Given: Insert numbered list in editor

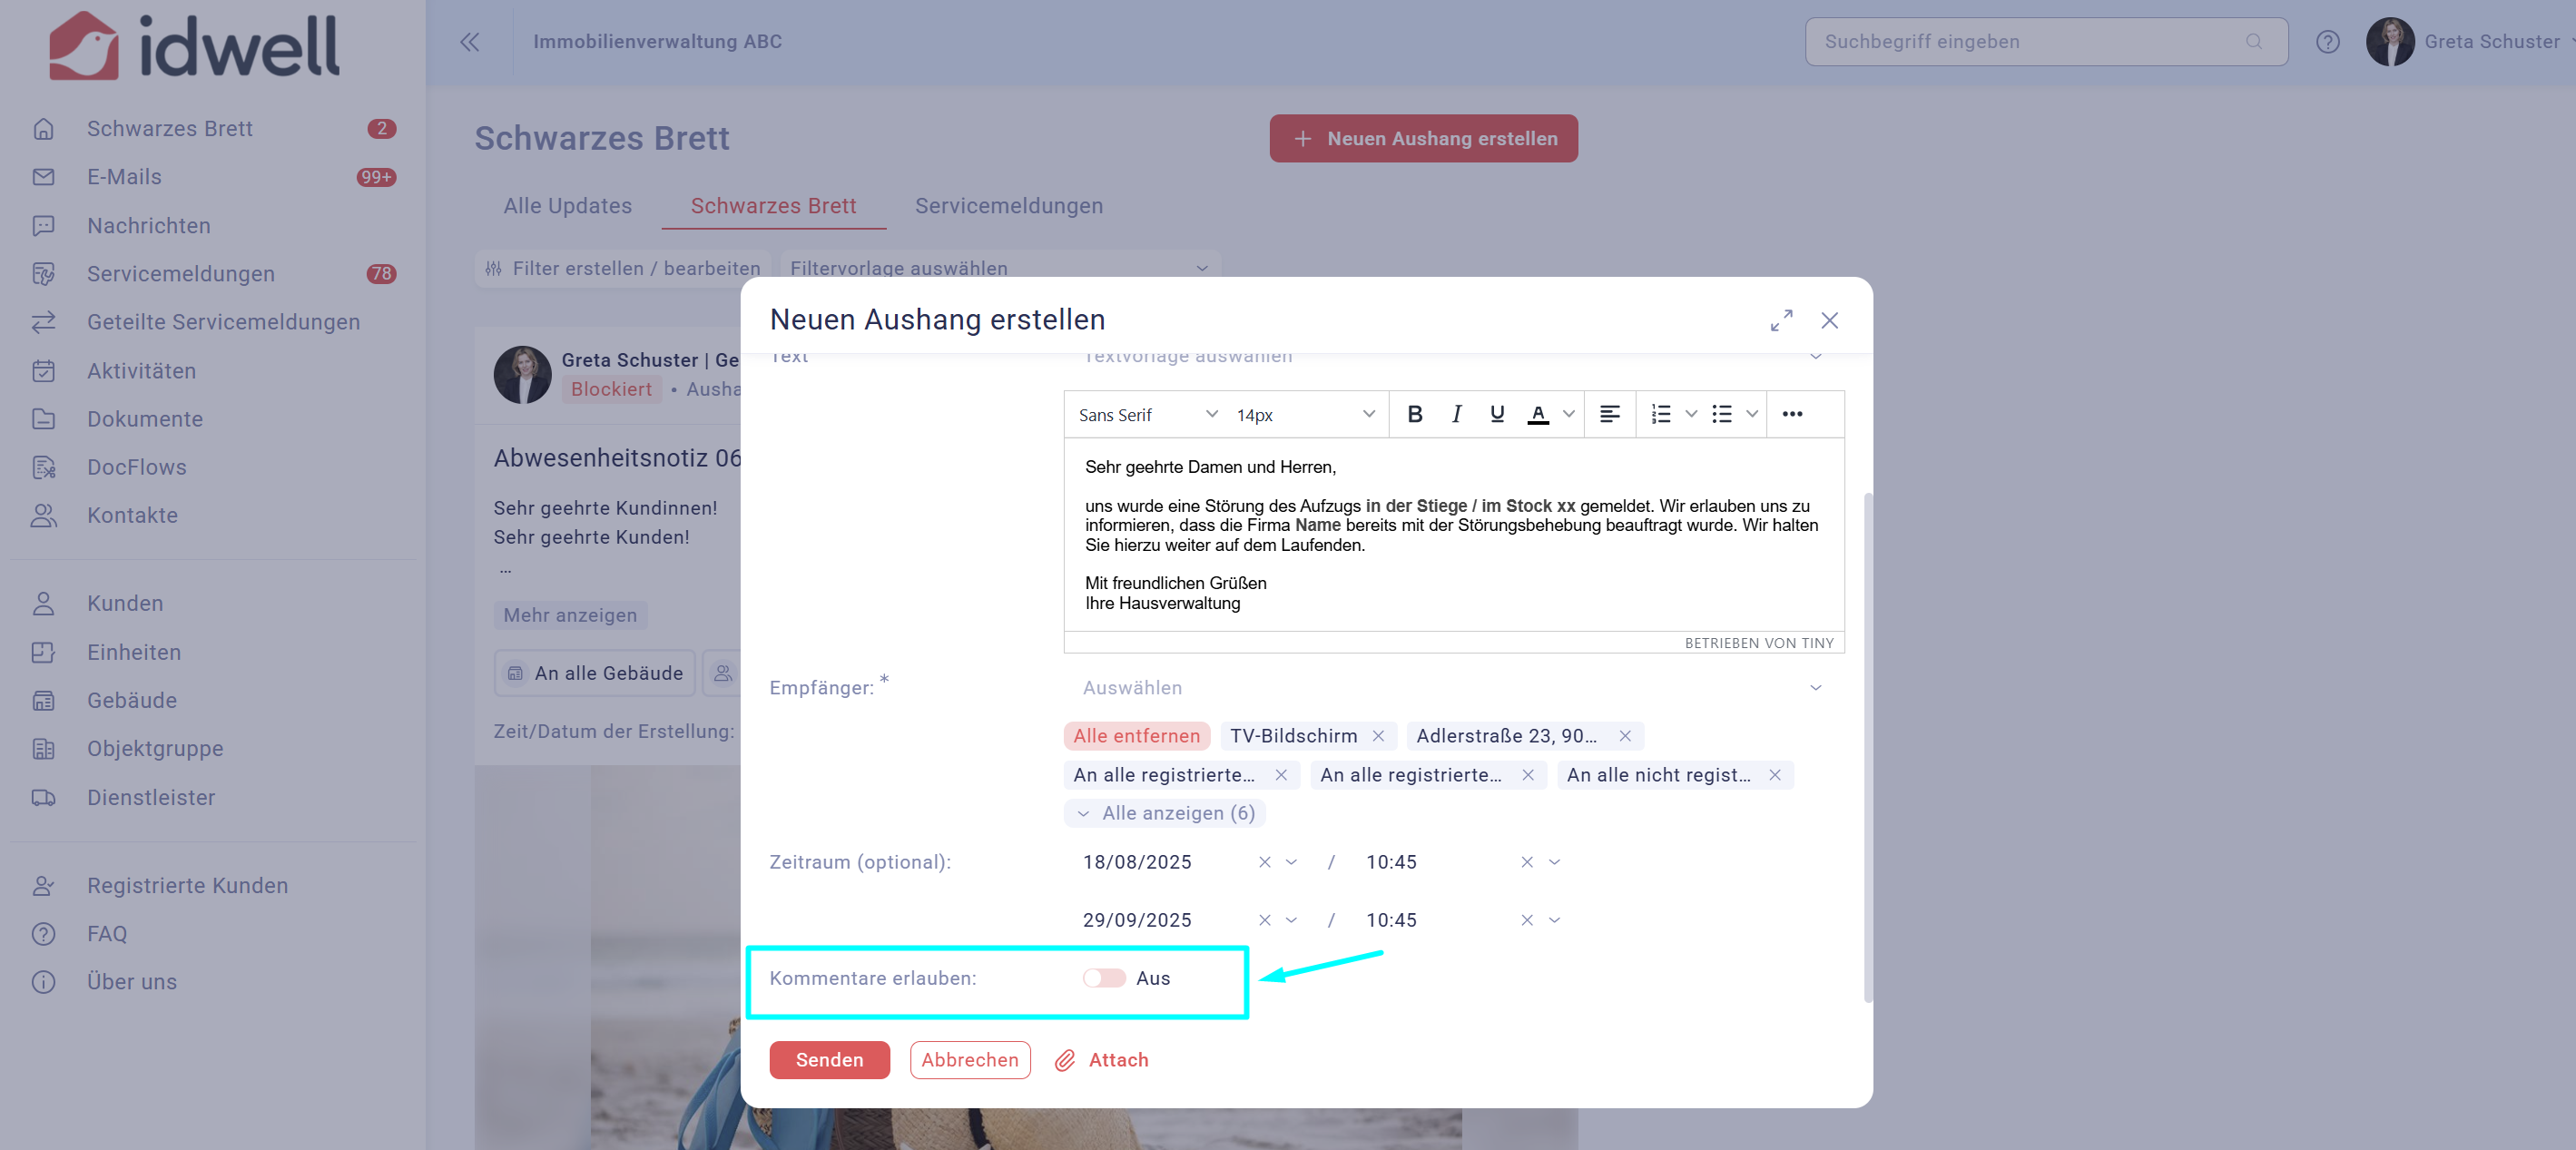Looking at the screenshot, I should coord(1660,414).
